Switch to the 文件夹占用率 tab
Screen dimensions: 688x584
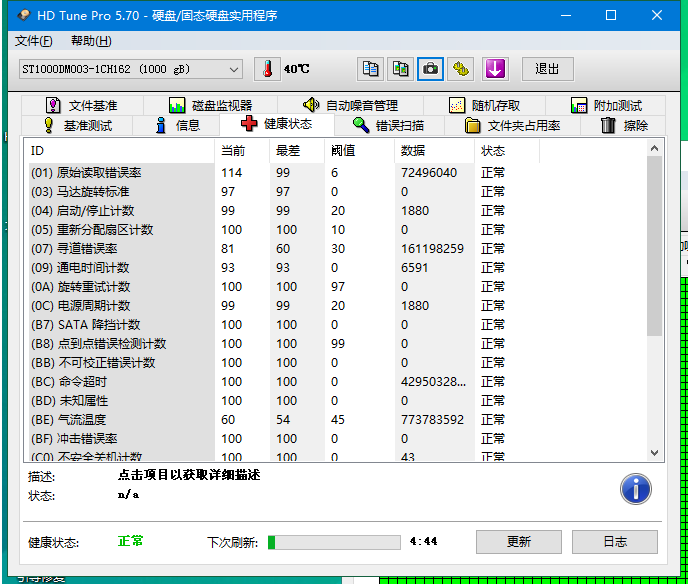(x=512, y=125)
